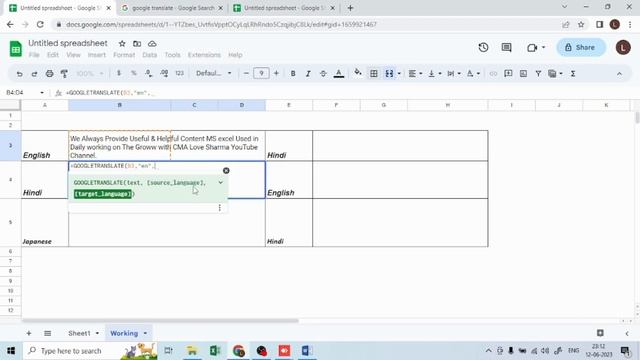The width and height of the screenshot is (640, 360).
Task: Star the Untitled spreadsheet
Action: 122,44
